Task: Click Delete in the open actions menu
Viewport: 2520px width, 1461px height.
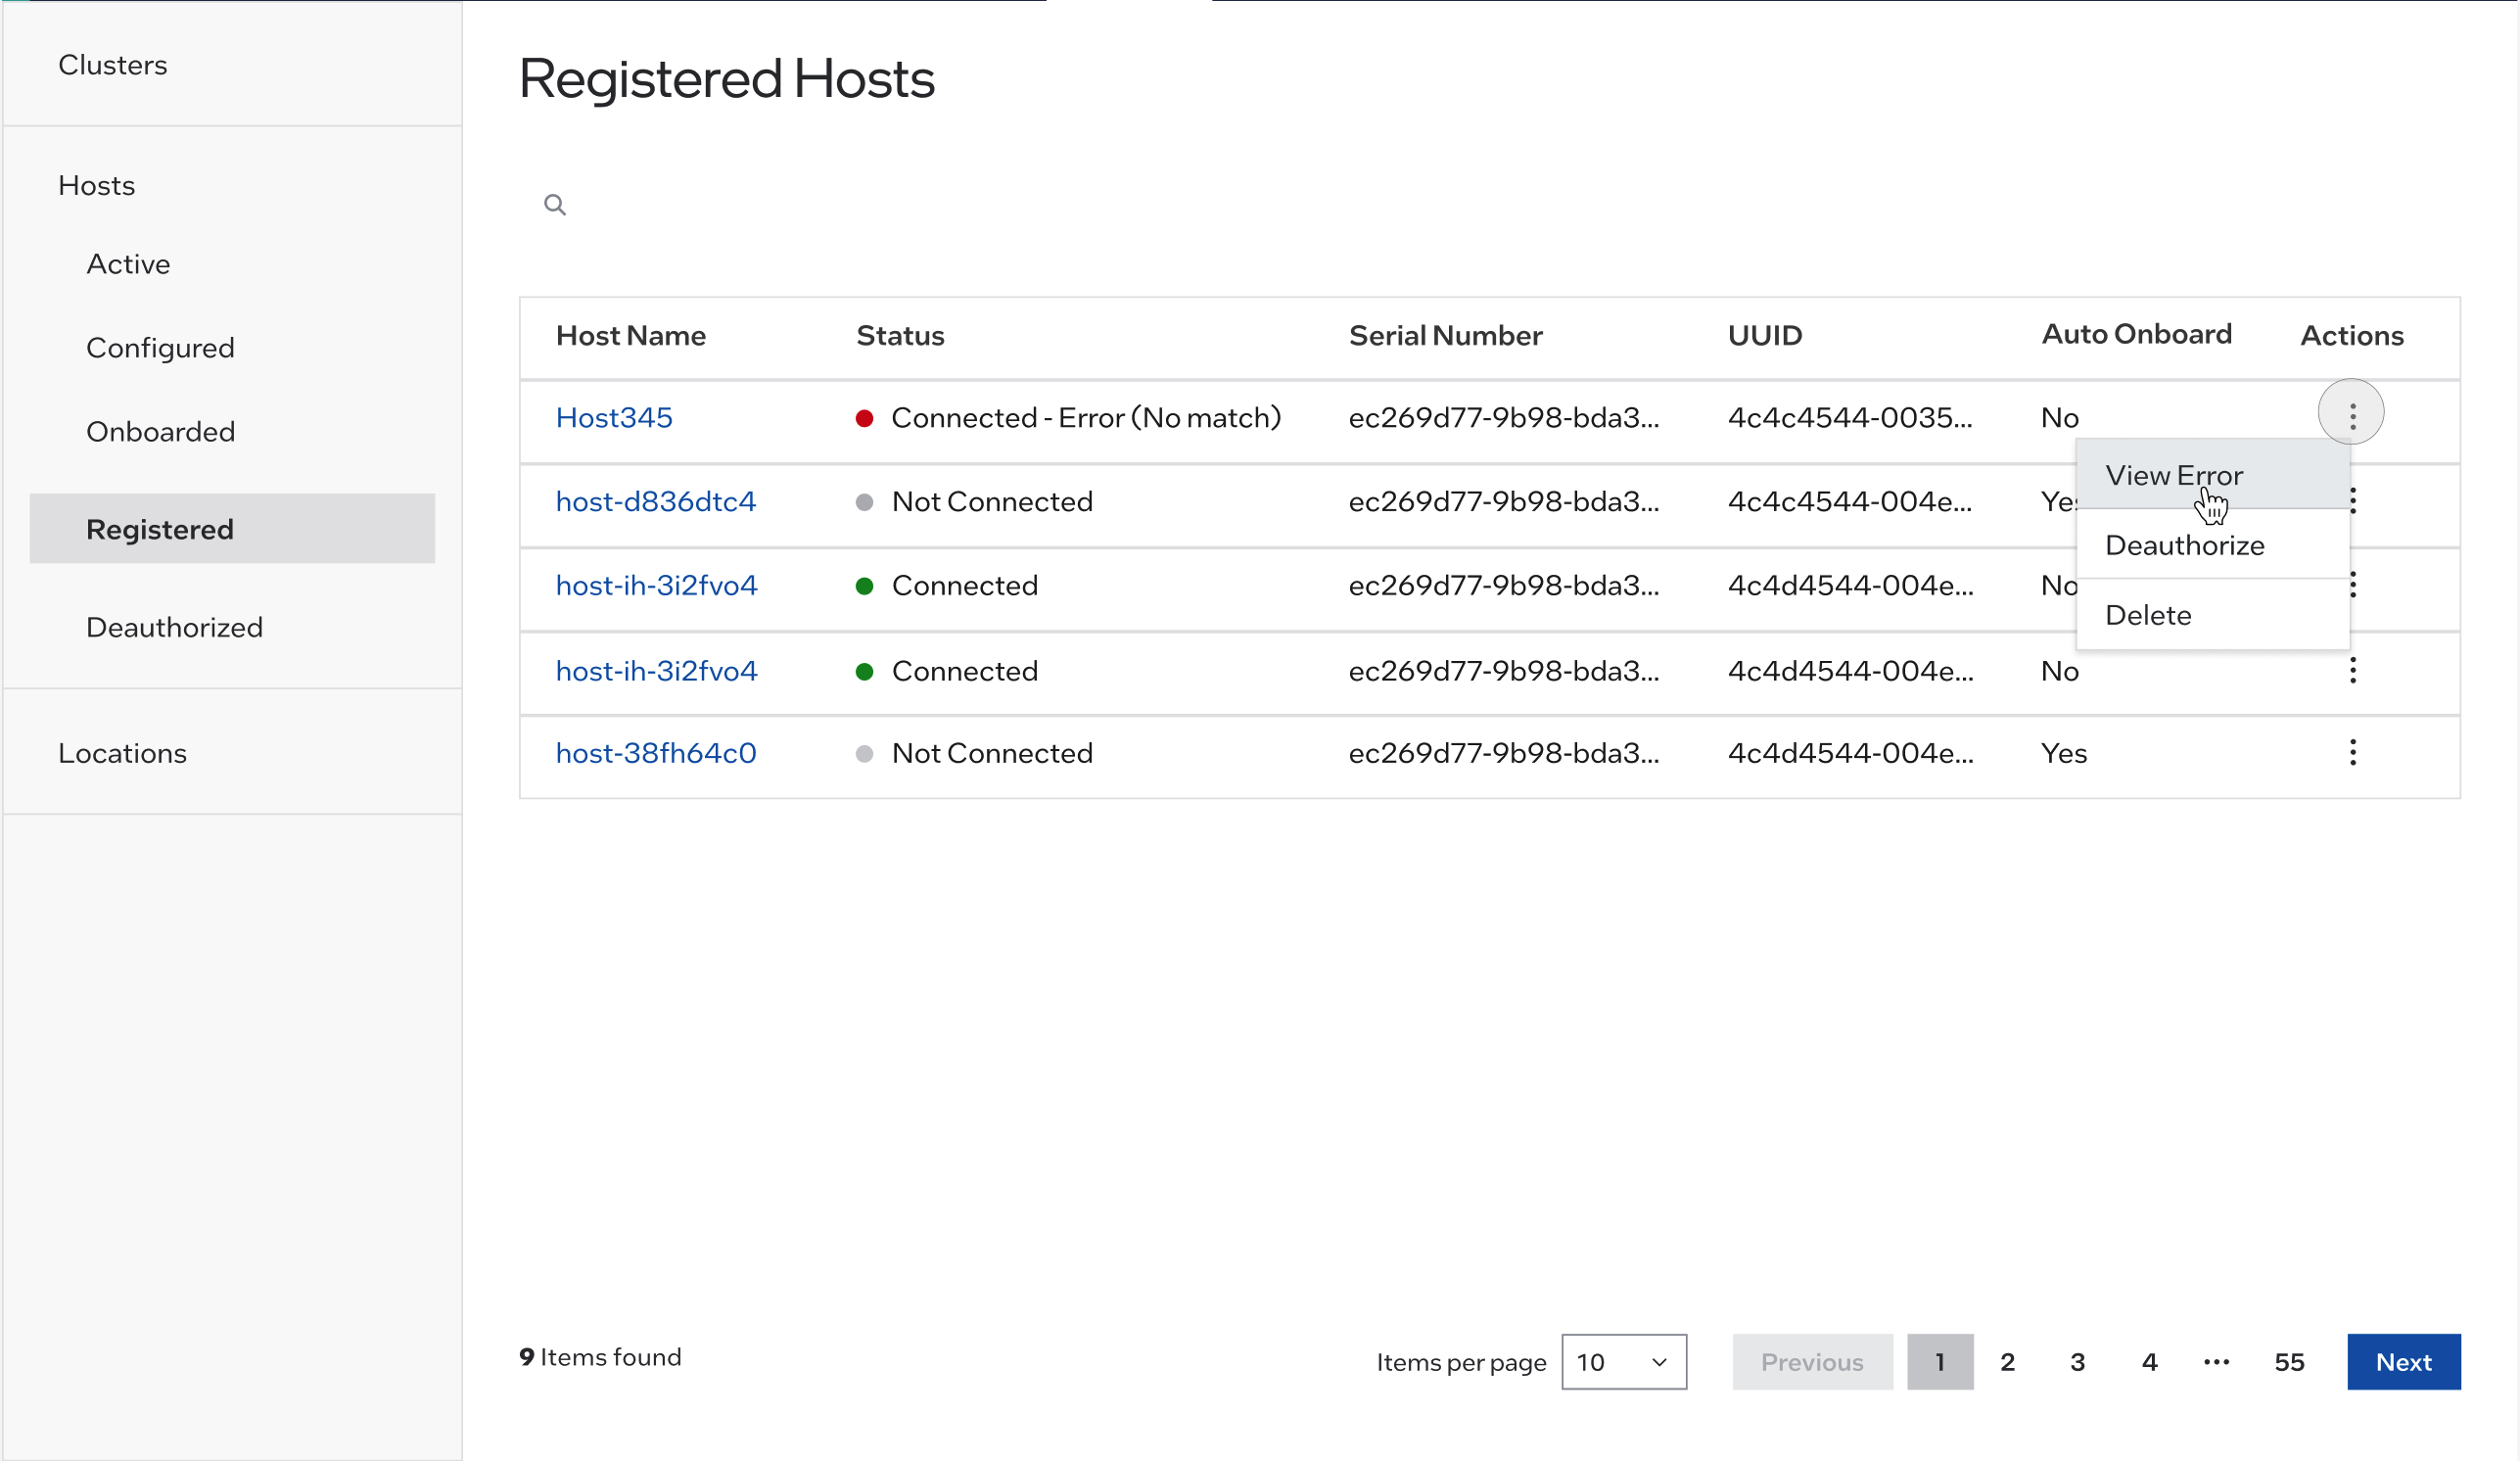Action: [x=2148, y=614]
